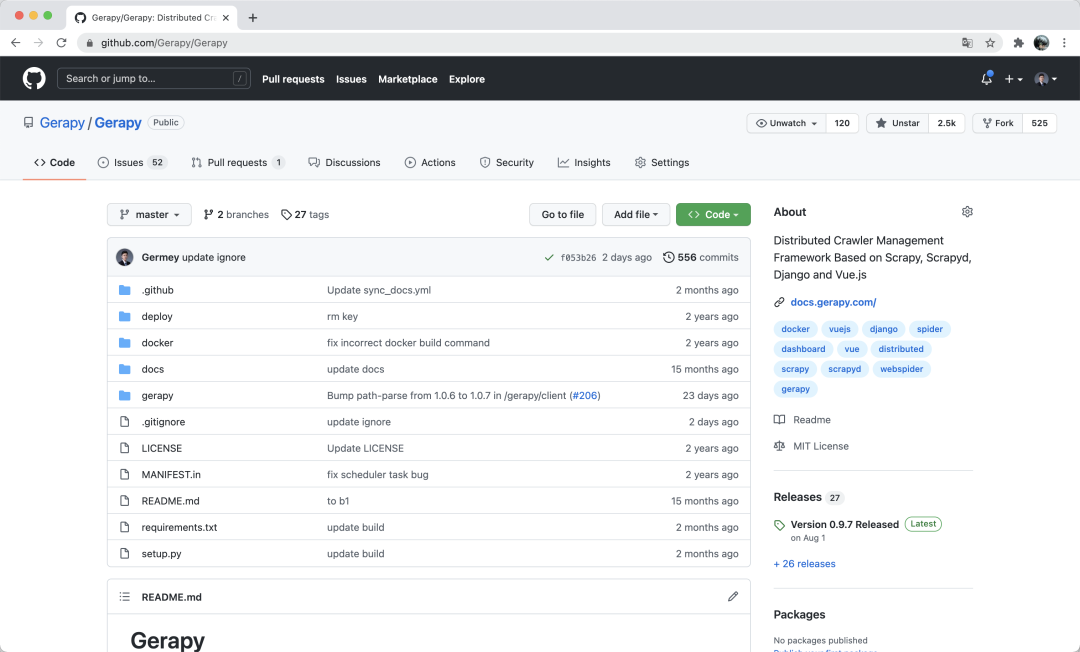This screenshot has height=652, width=1080.
Task: Open the + 26 releases link
Action: 804,563
